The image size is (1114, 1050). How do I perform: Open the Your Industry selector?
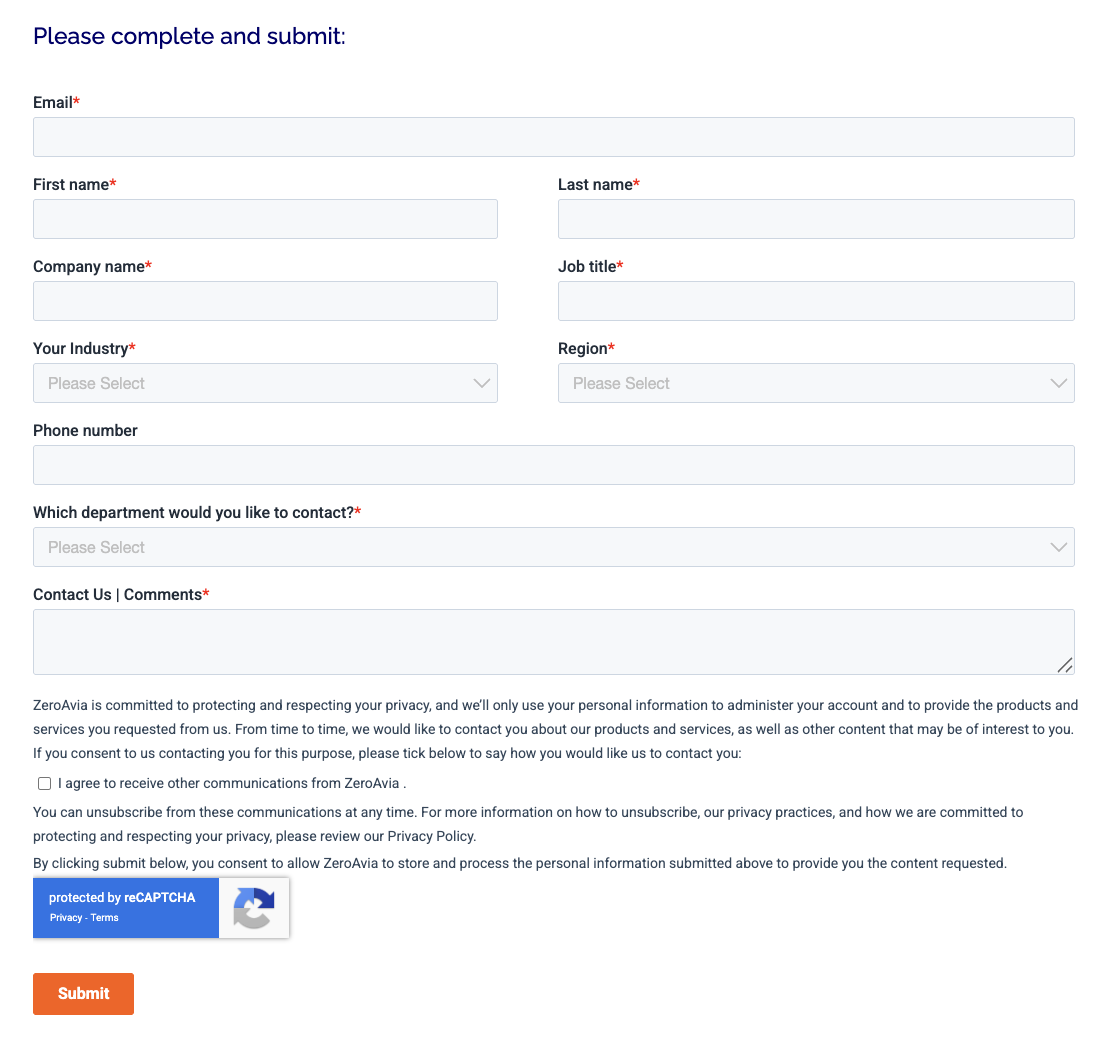pyautogui.click(x=265, y=383)
